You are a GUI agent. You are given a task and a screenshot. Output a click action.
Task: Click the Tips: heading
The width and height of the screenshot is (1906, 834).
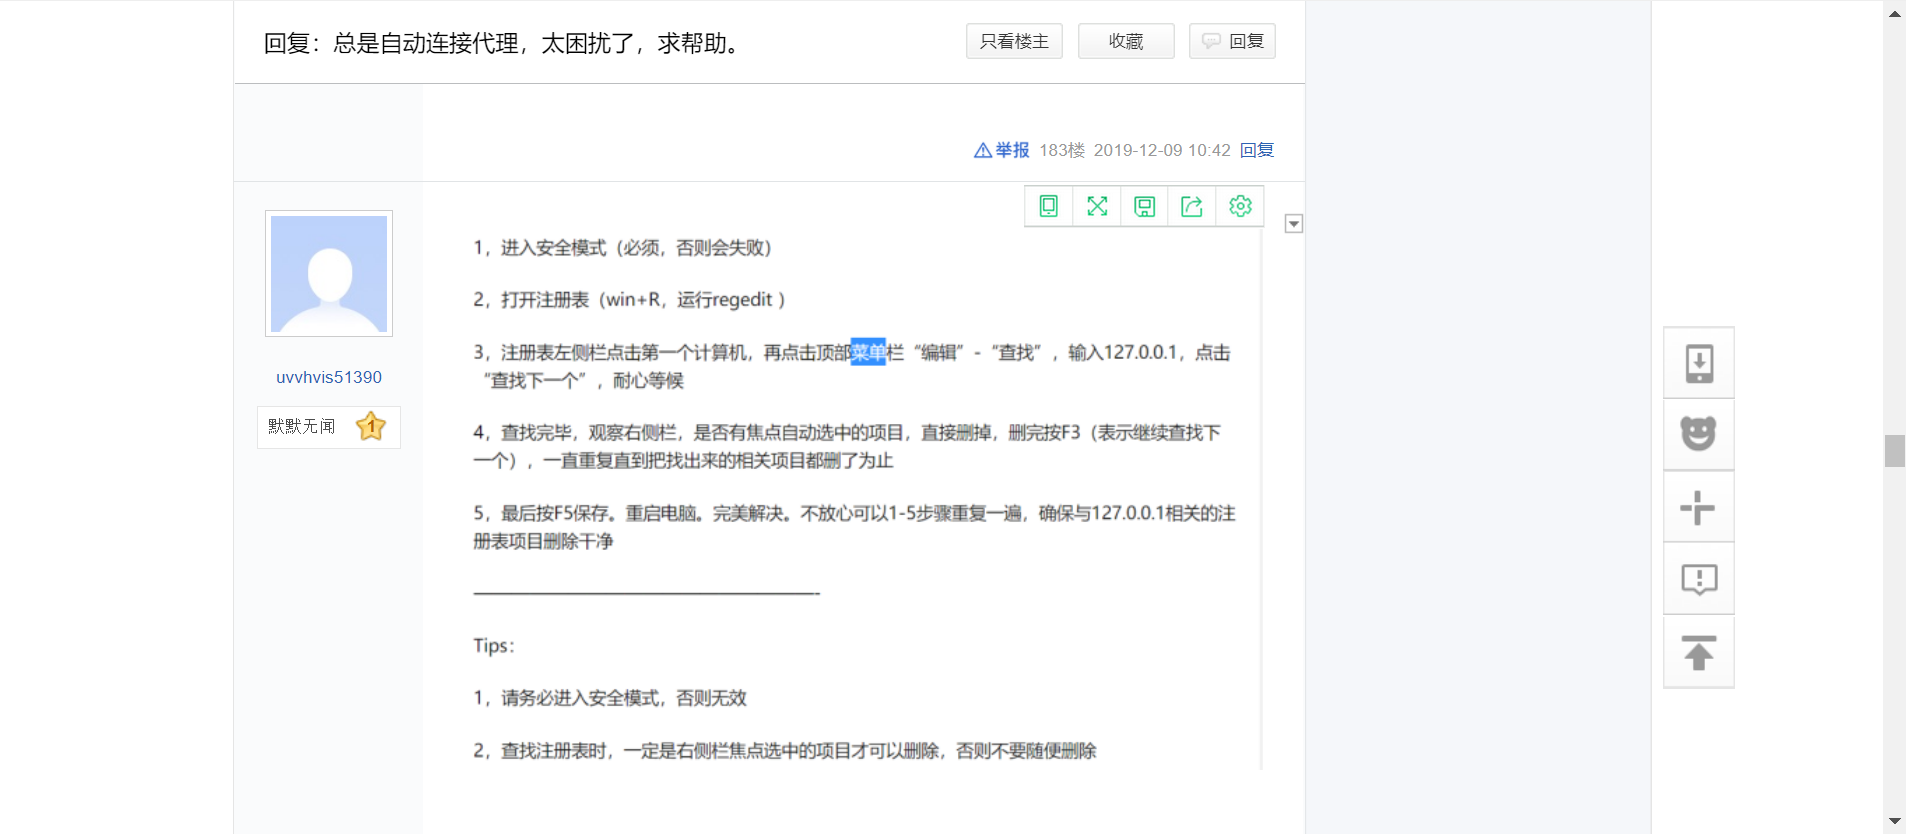coord(494,646)
